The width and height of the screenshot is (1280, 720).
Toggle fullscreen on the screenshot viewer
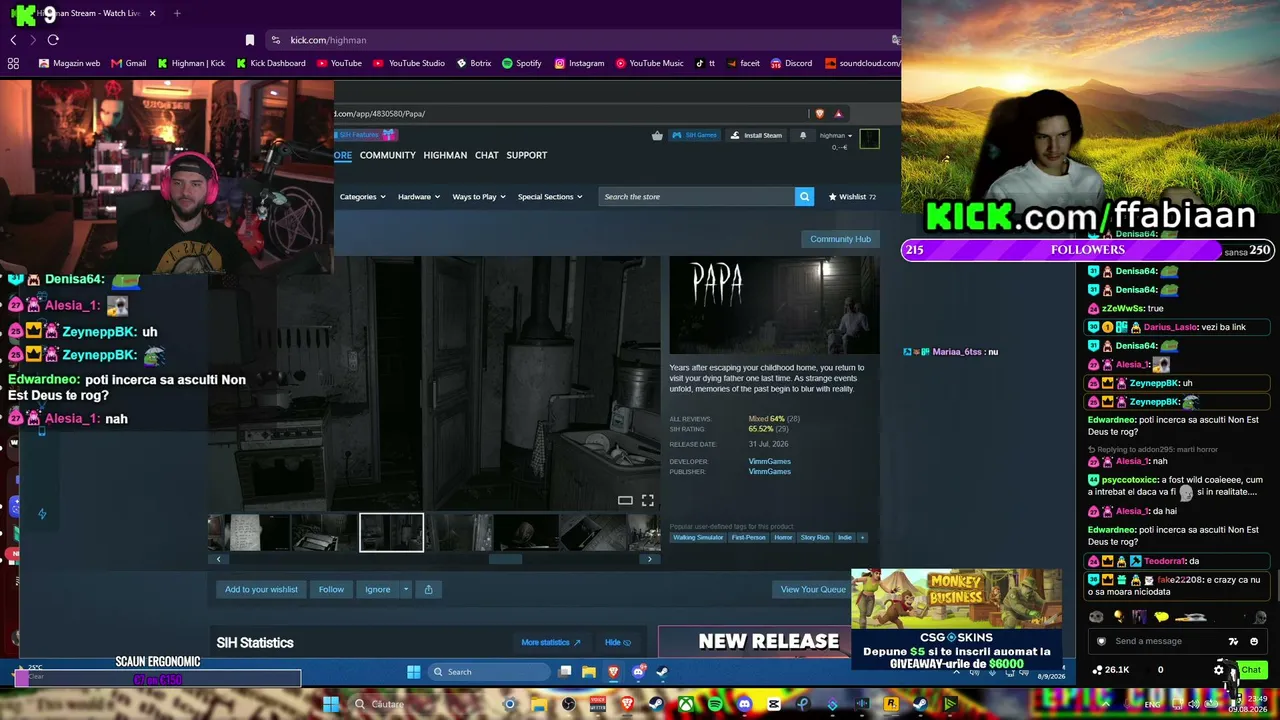(x=648, y=500)
